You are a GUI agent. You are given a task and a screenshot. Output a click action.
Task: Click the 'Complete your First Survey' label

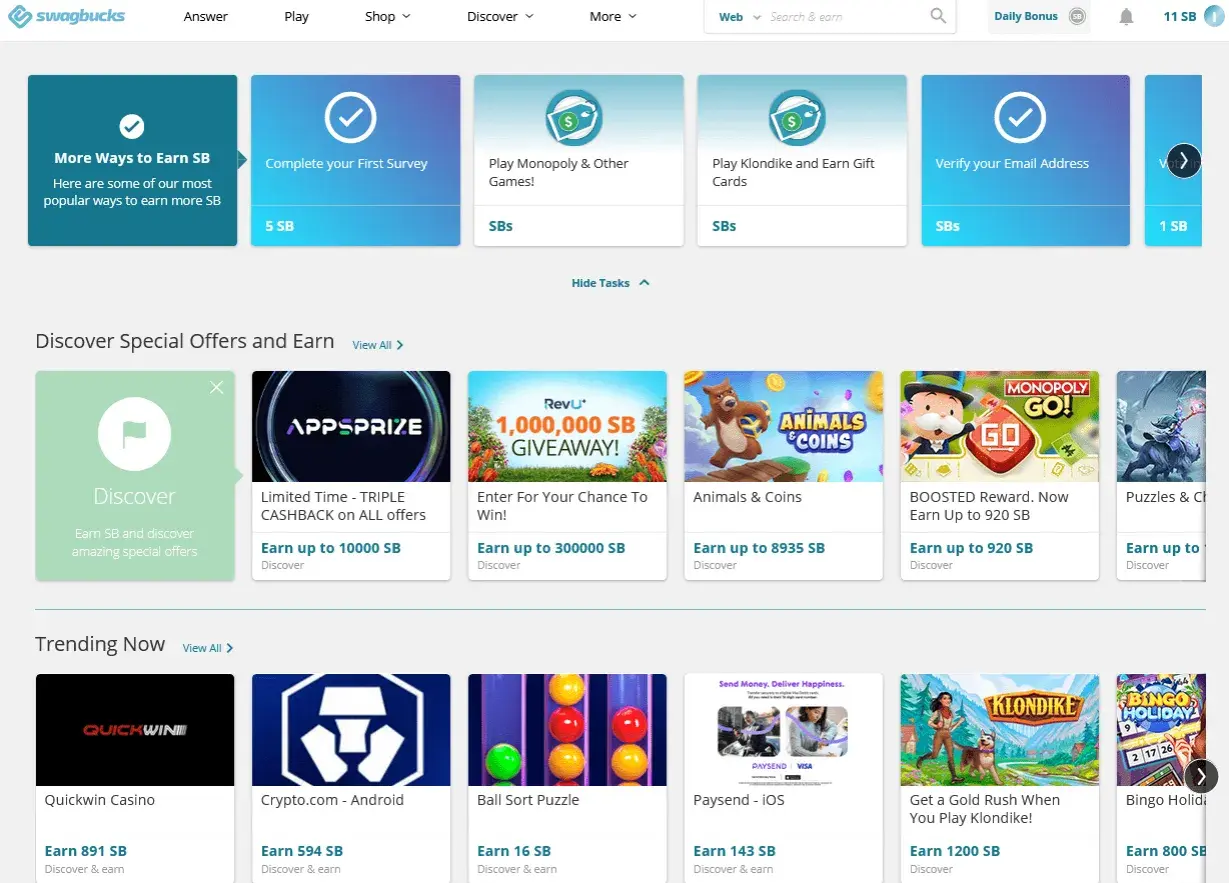coord(346,164)
